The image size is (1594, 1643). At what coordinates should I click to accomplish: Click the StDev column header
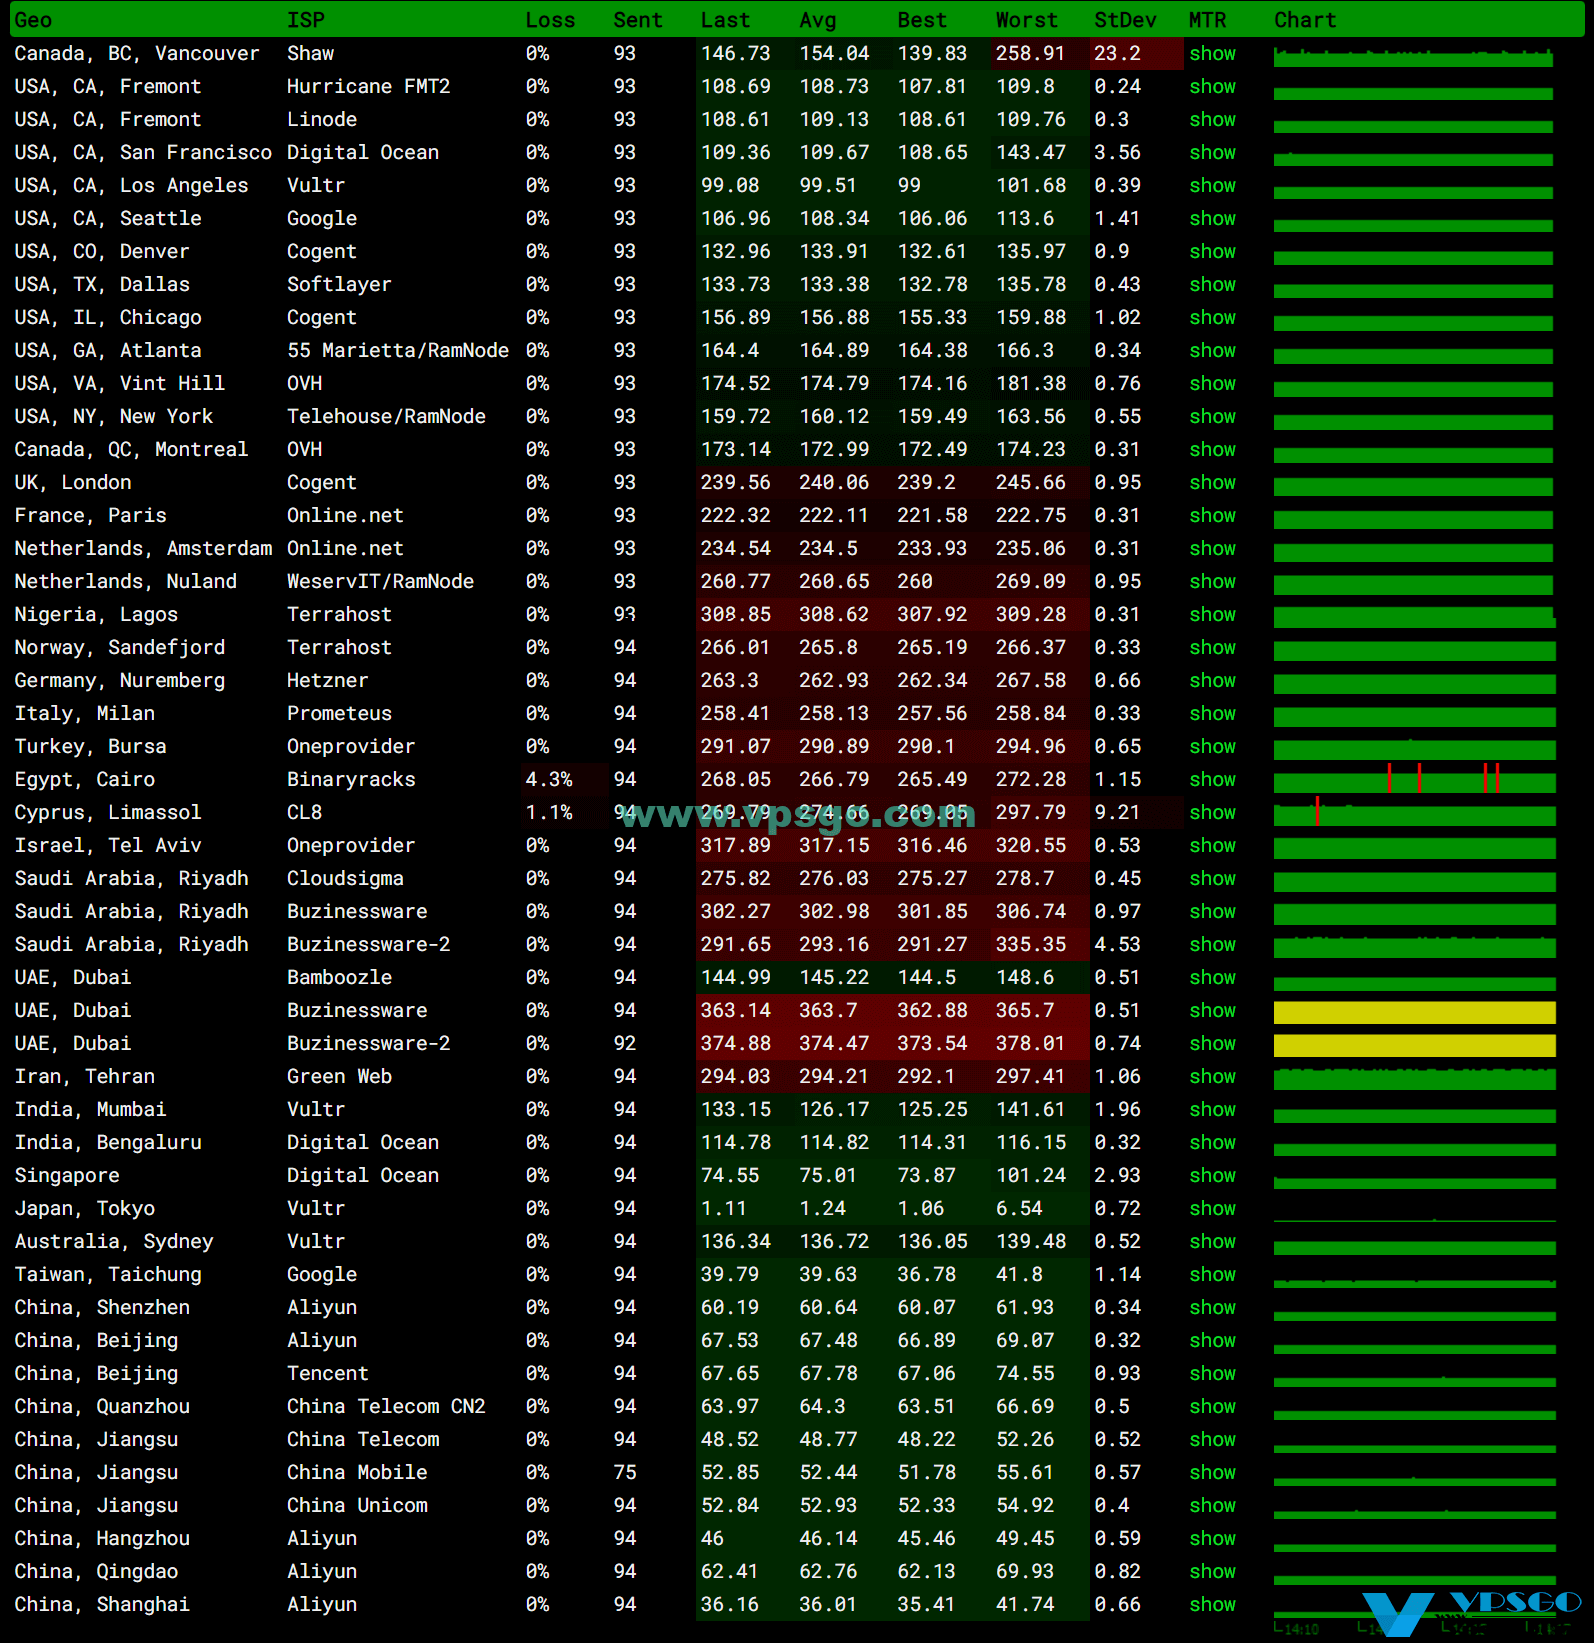[1125, 20]
